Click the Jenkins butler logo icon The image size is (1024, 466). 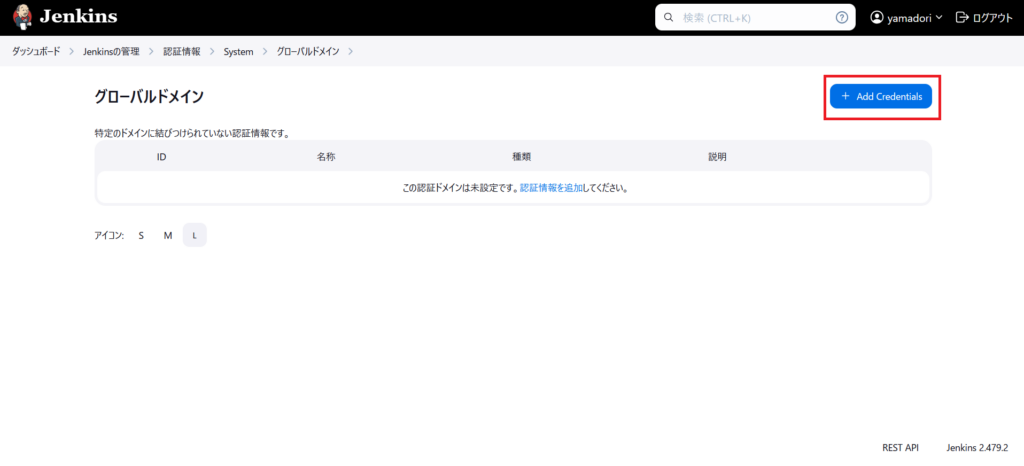tap(23, 18)
